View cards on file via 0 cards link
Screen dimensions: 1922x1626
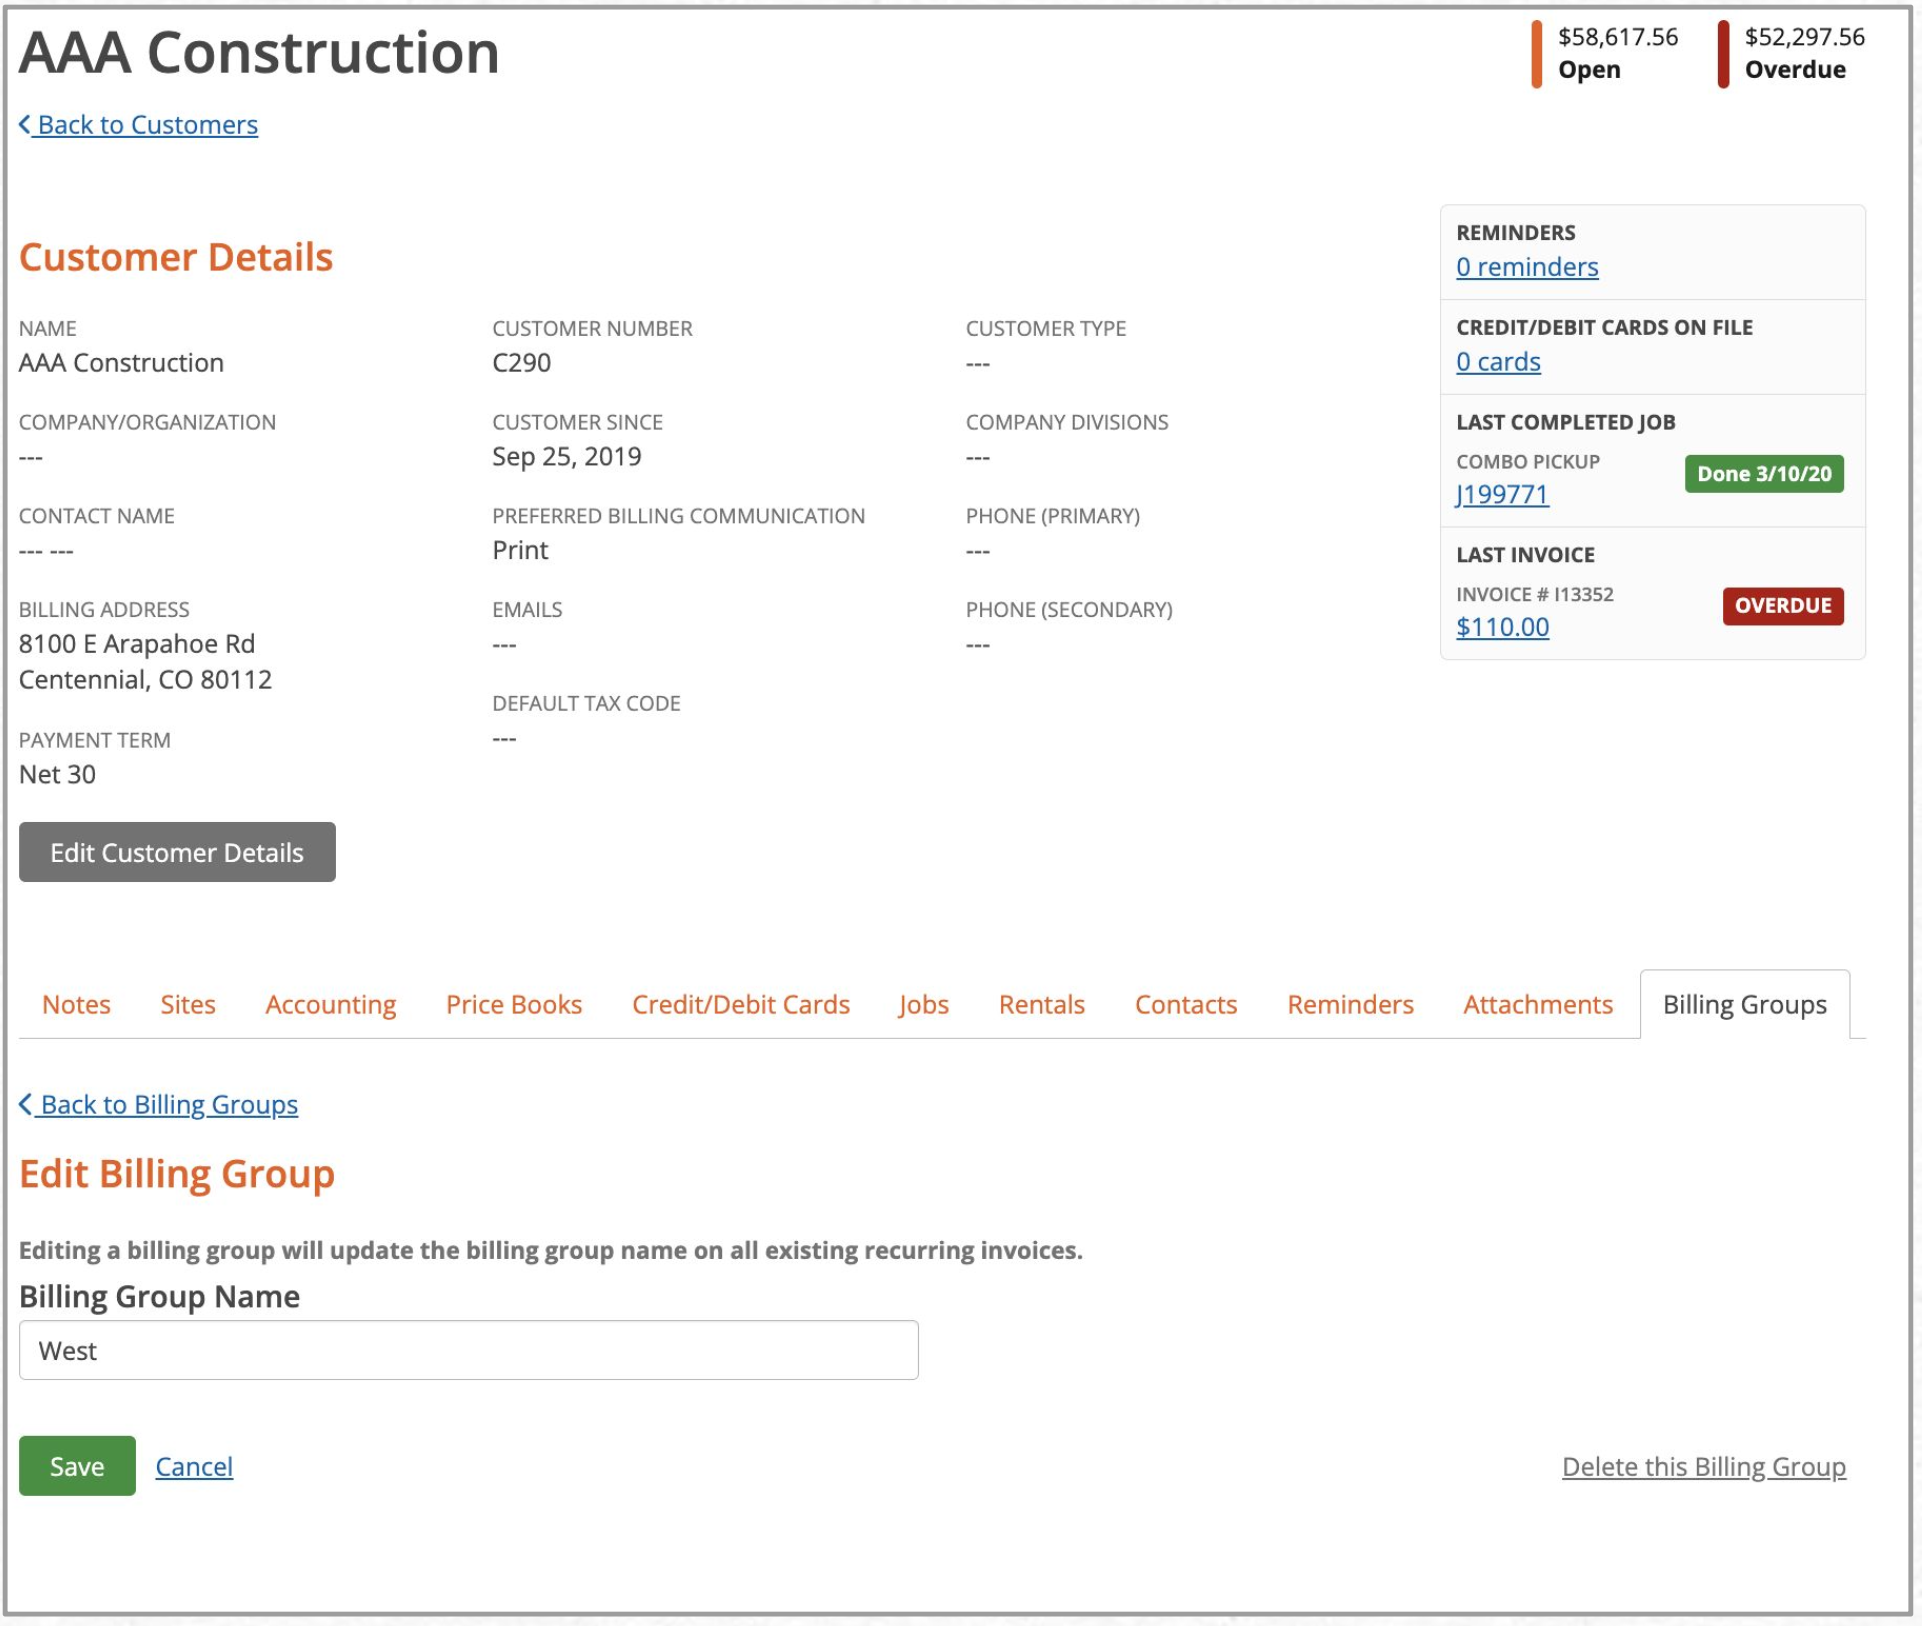tap(1498, 362)
